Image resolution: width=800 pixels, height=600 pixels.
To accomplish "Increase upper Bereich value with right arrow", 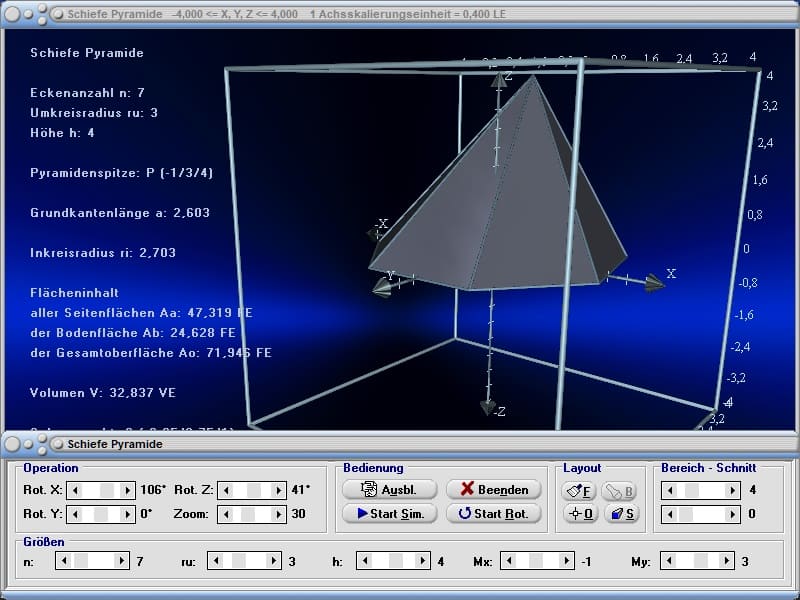I will [x=733, y=490].
